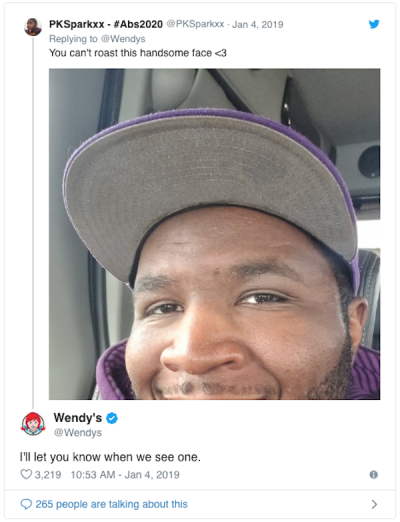Click the Twitter bird logo icon
This screenshot has height=522, width=400.
coord(374,24)
